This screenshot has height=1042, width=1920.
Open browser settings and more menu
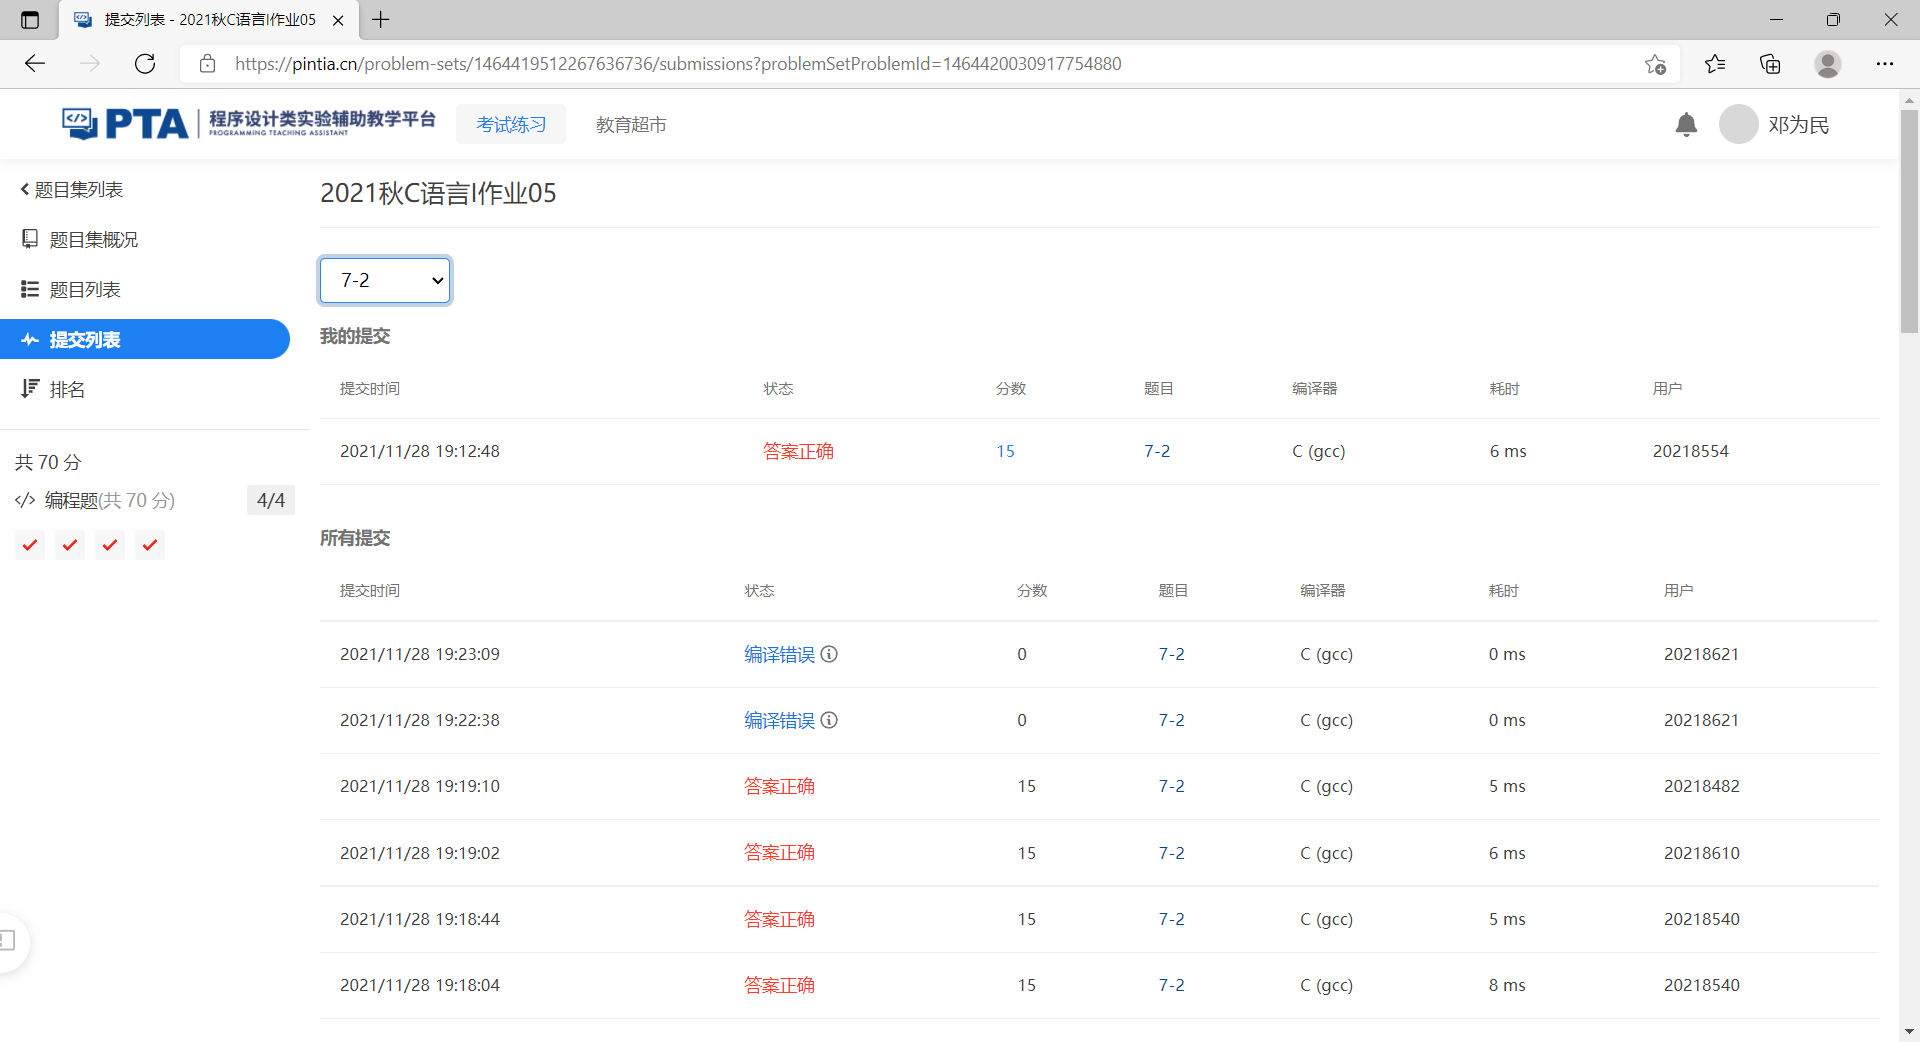pyautogui.click(x=1885, y=64)
